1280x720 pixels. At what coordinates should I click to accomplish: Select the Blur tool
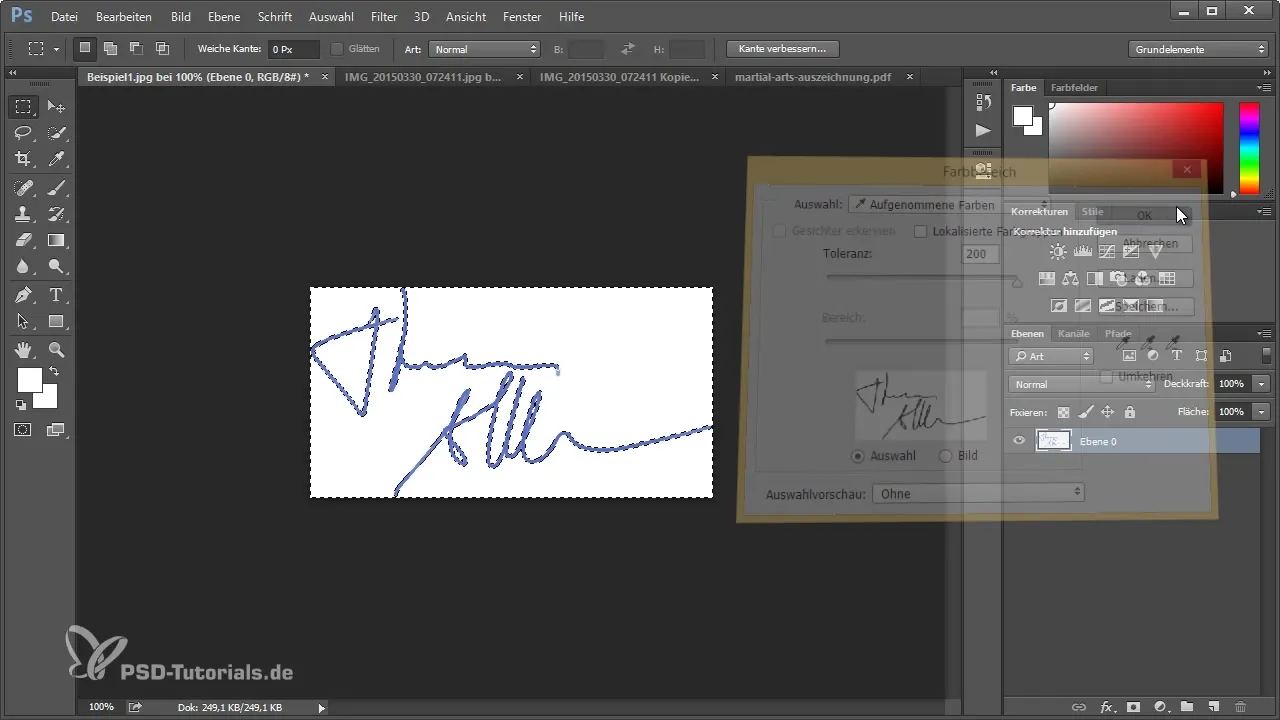coord(24,266)
